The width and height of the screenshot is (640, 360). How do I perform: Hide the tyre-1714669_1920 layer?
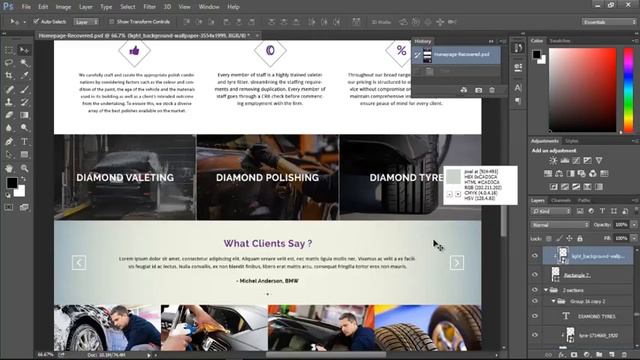tap(535, 335)
